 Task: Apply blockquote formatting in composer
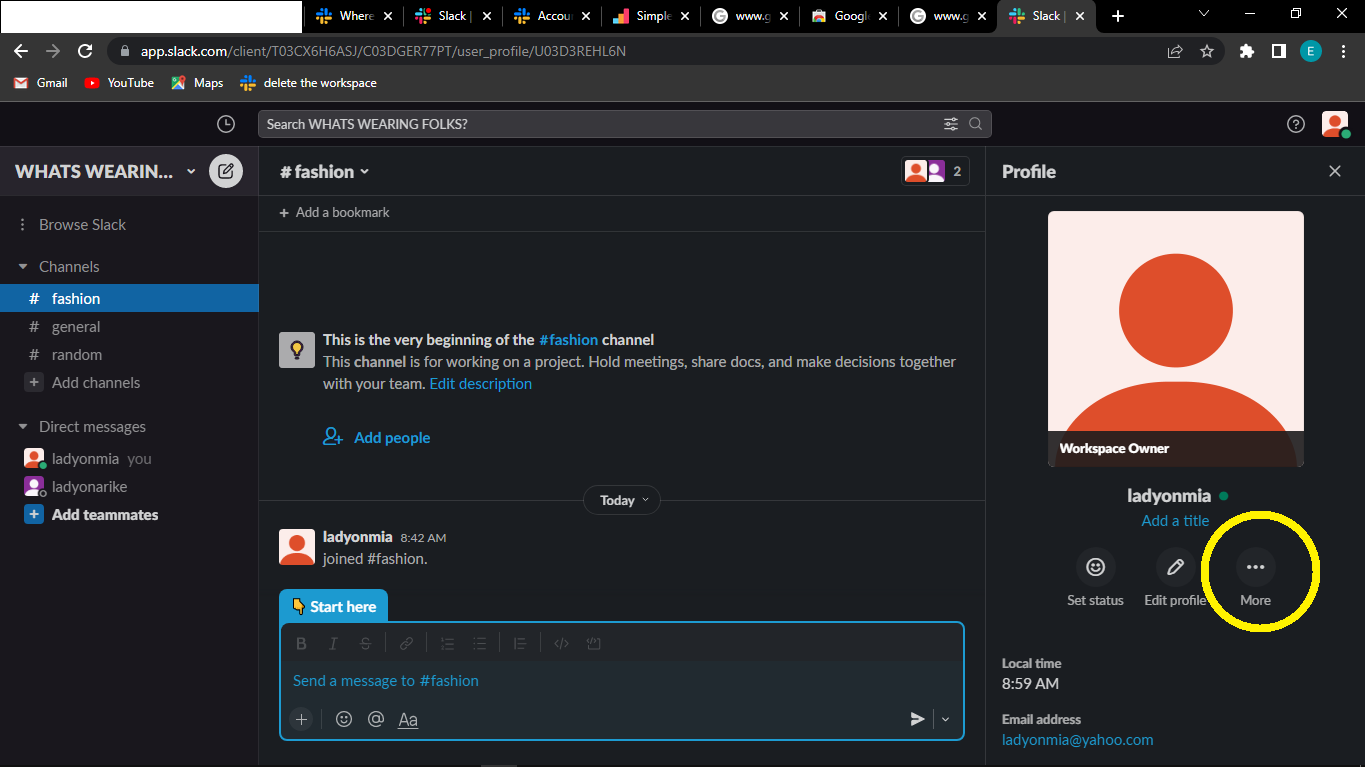click(x=520, y=643)
